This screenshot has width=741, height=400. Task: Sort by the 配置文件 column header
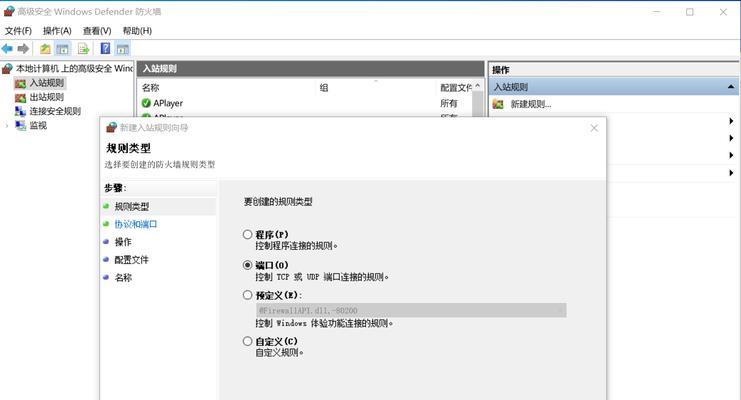pos(455,87)
